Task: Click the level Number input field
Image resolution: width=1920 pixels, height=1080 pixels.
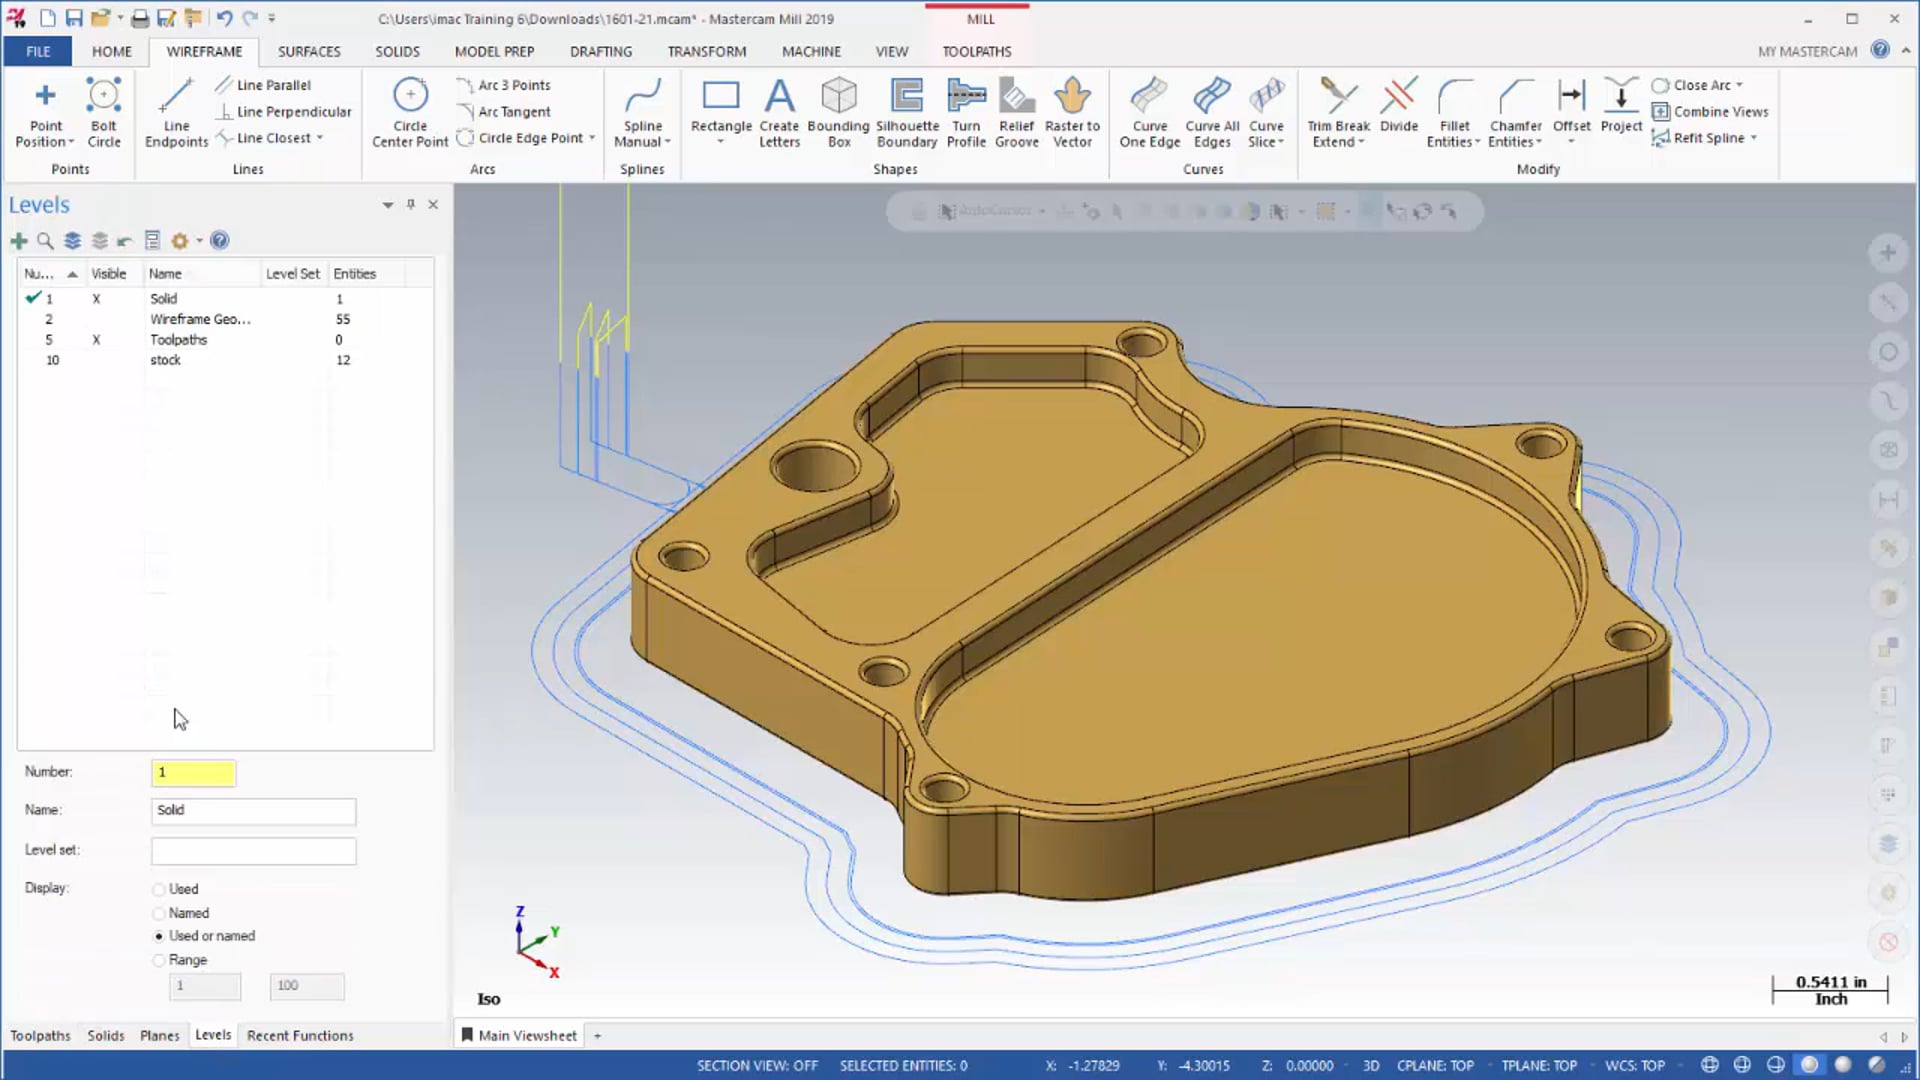Action: coord(193,773)
